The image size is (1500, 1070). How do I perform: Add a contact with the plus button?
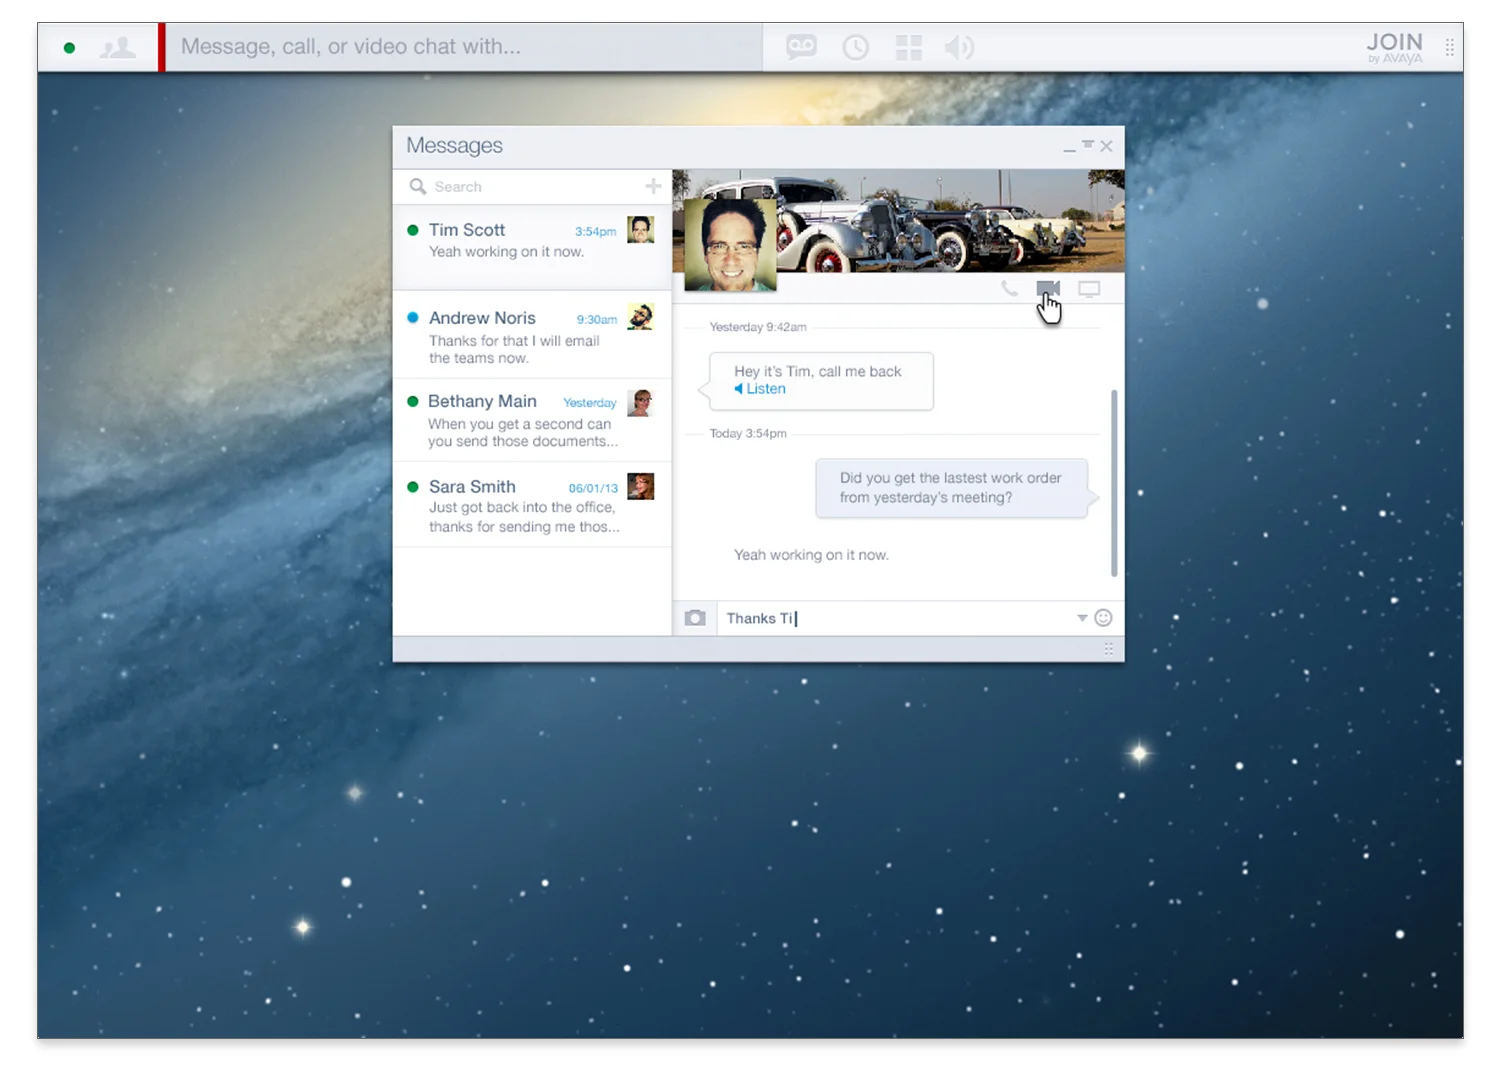point(652,186)
